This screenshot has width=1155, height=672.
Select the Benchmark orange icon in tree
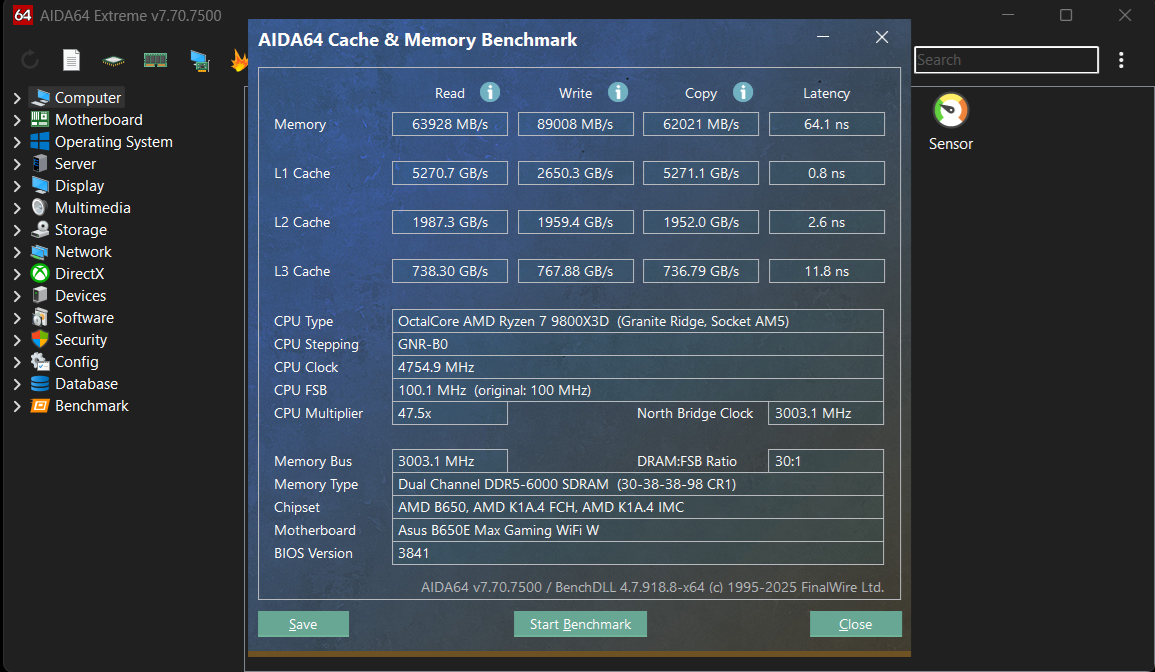[40, 406]
